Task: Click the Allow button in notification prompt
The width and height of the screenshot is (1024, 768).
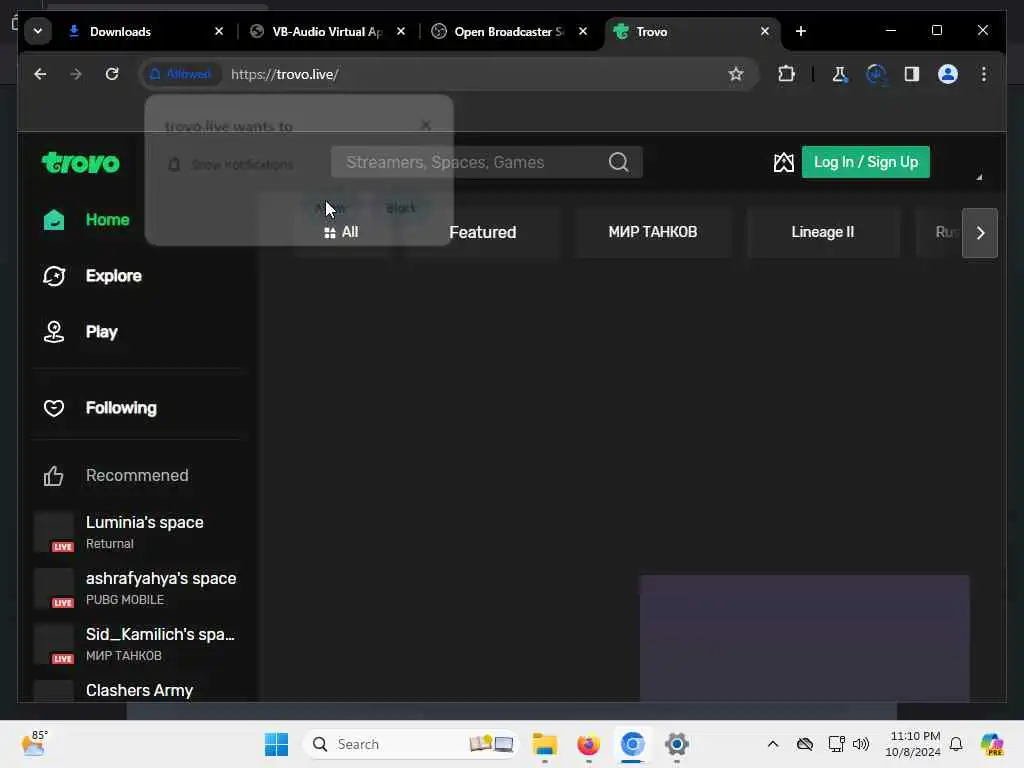Action: point(331,208)
